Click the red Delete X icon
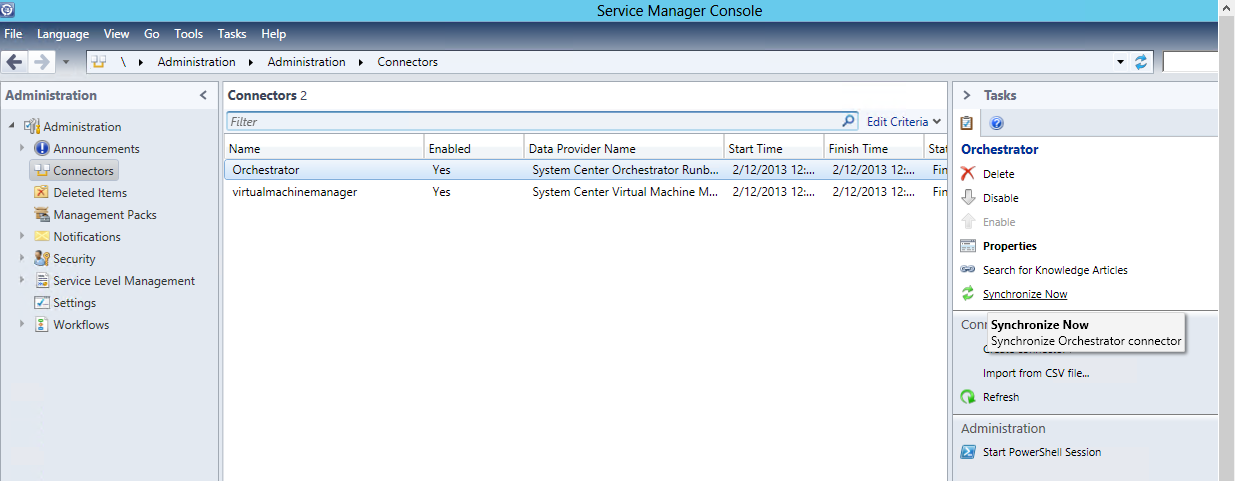The width and height of the screenshot is (1235, 481). coord(967,174)
